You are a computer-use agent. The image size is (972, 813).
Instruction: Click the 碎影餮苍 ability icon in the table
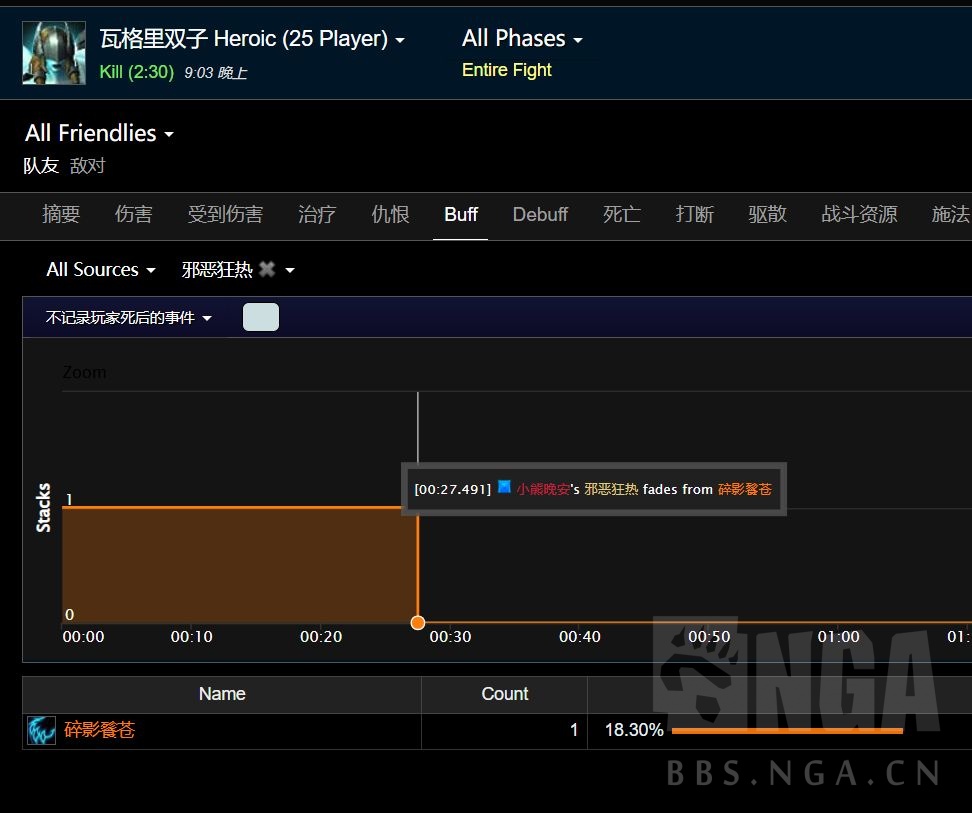click(x=41, y=730)
